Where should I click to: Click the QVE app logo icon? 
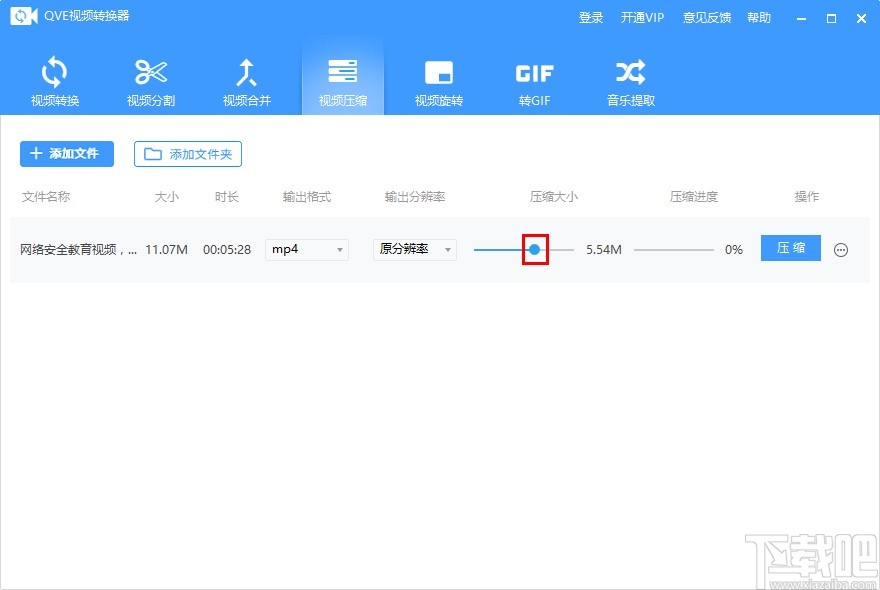(x=24, y=16)
